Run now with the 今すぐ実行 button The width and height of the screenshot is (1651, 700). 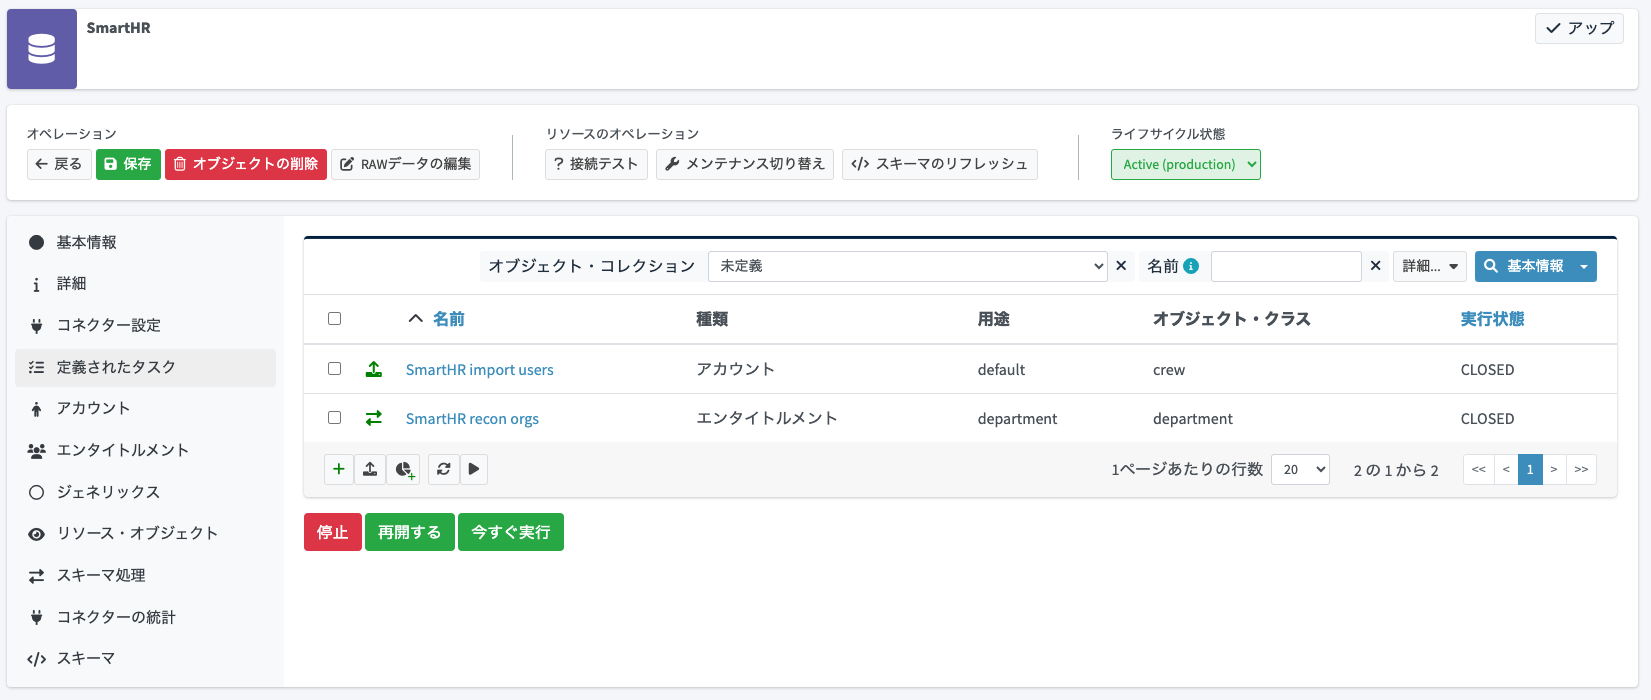point(511,532)
